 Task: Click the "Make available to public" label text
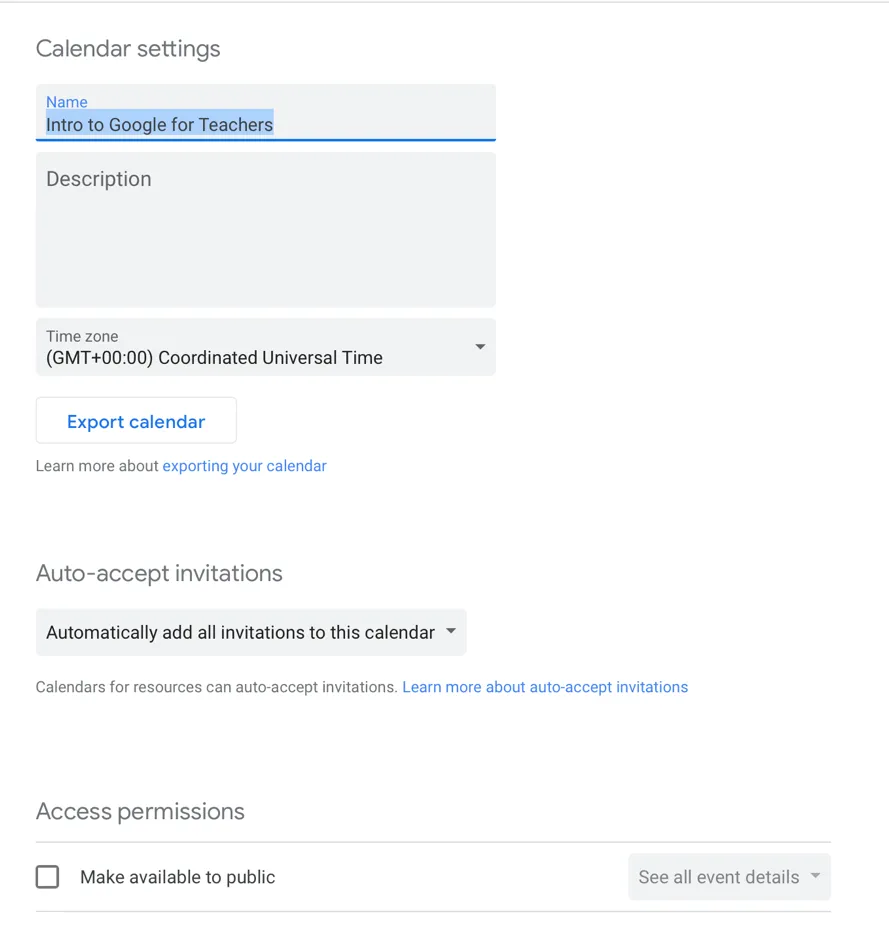177,877
